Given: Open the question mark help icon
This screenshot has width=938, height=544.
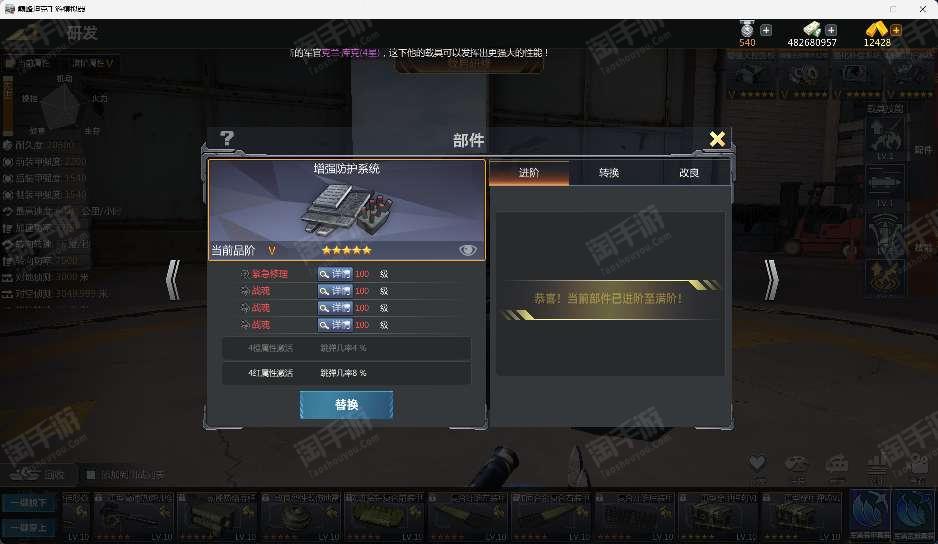Looking at the screenshot, I should [227, 139].
